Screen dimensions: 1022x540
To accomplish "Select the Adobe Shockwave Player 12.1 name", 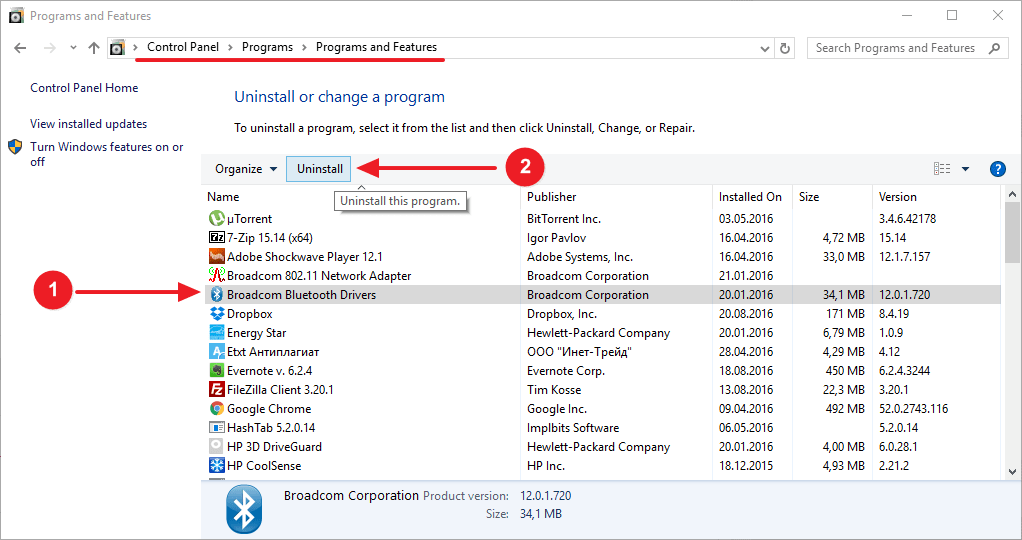I will [304, 256].
